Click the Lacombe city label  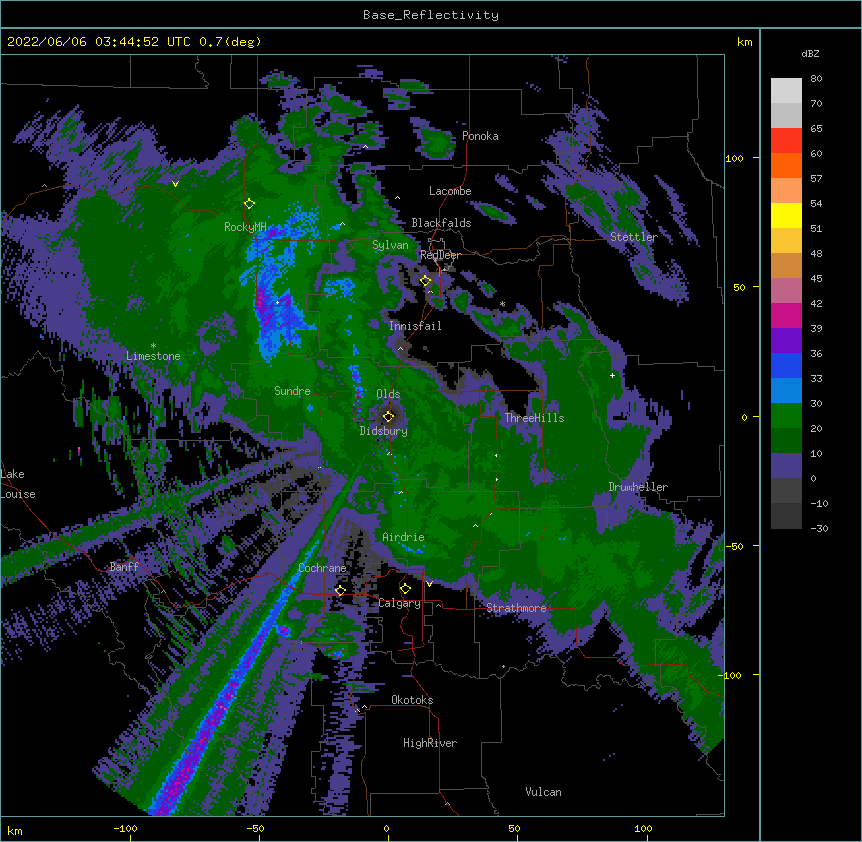point(450,191)
